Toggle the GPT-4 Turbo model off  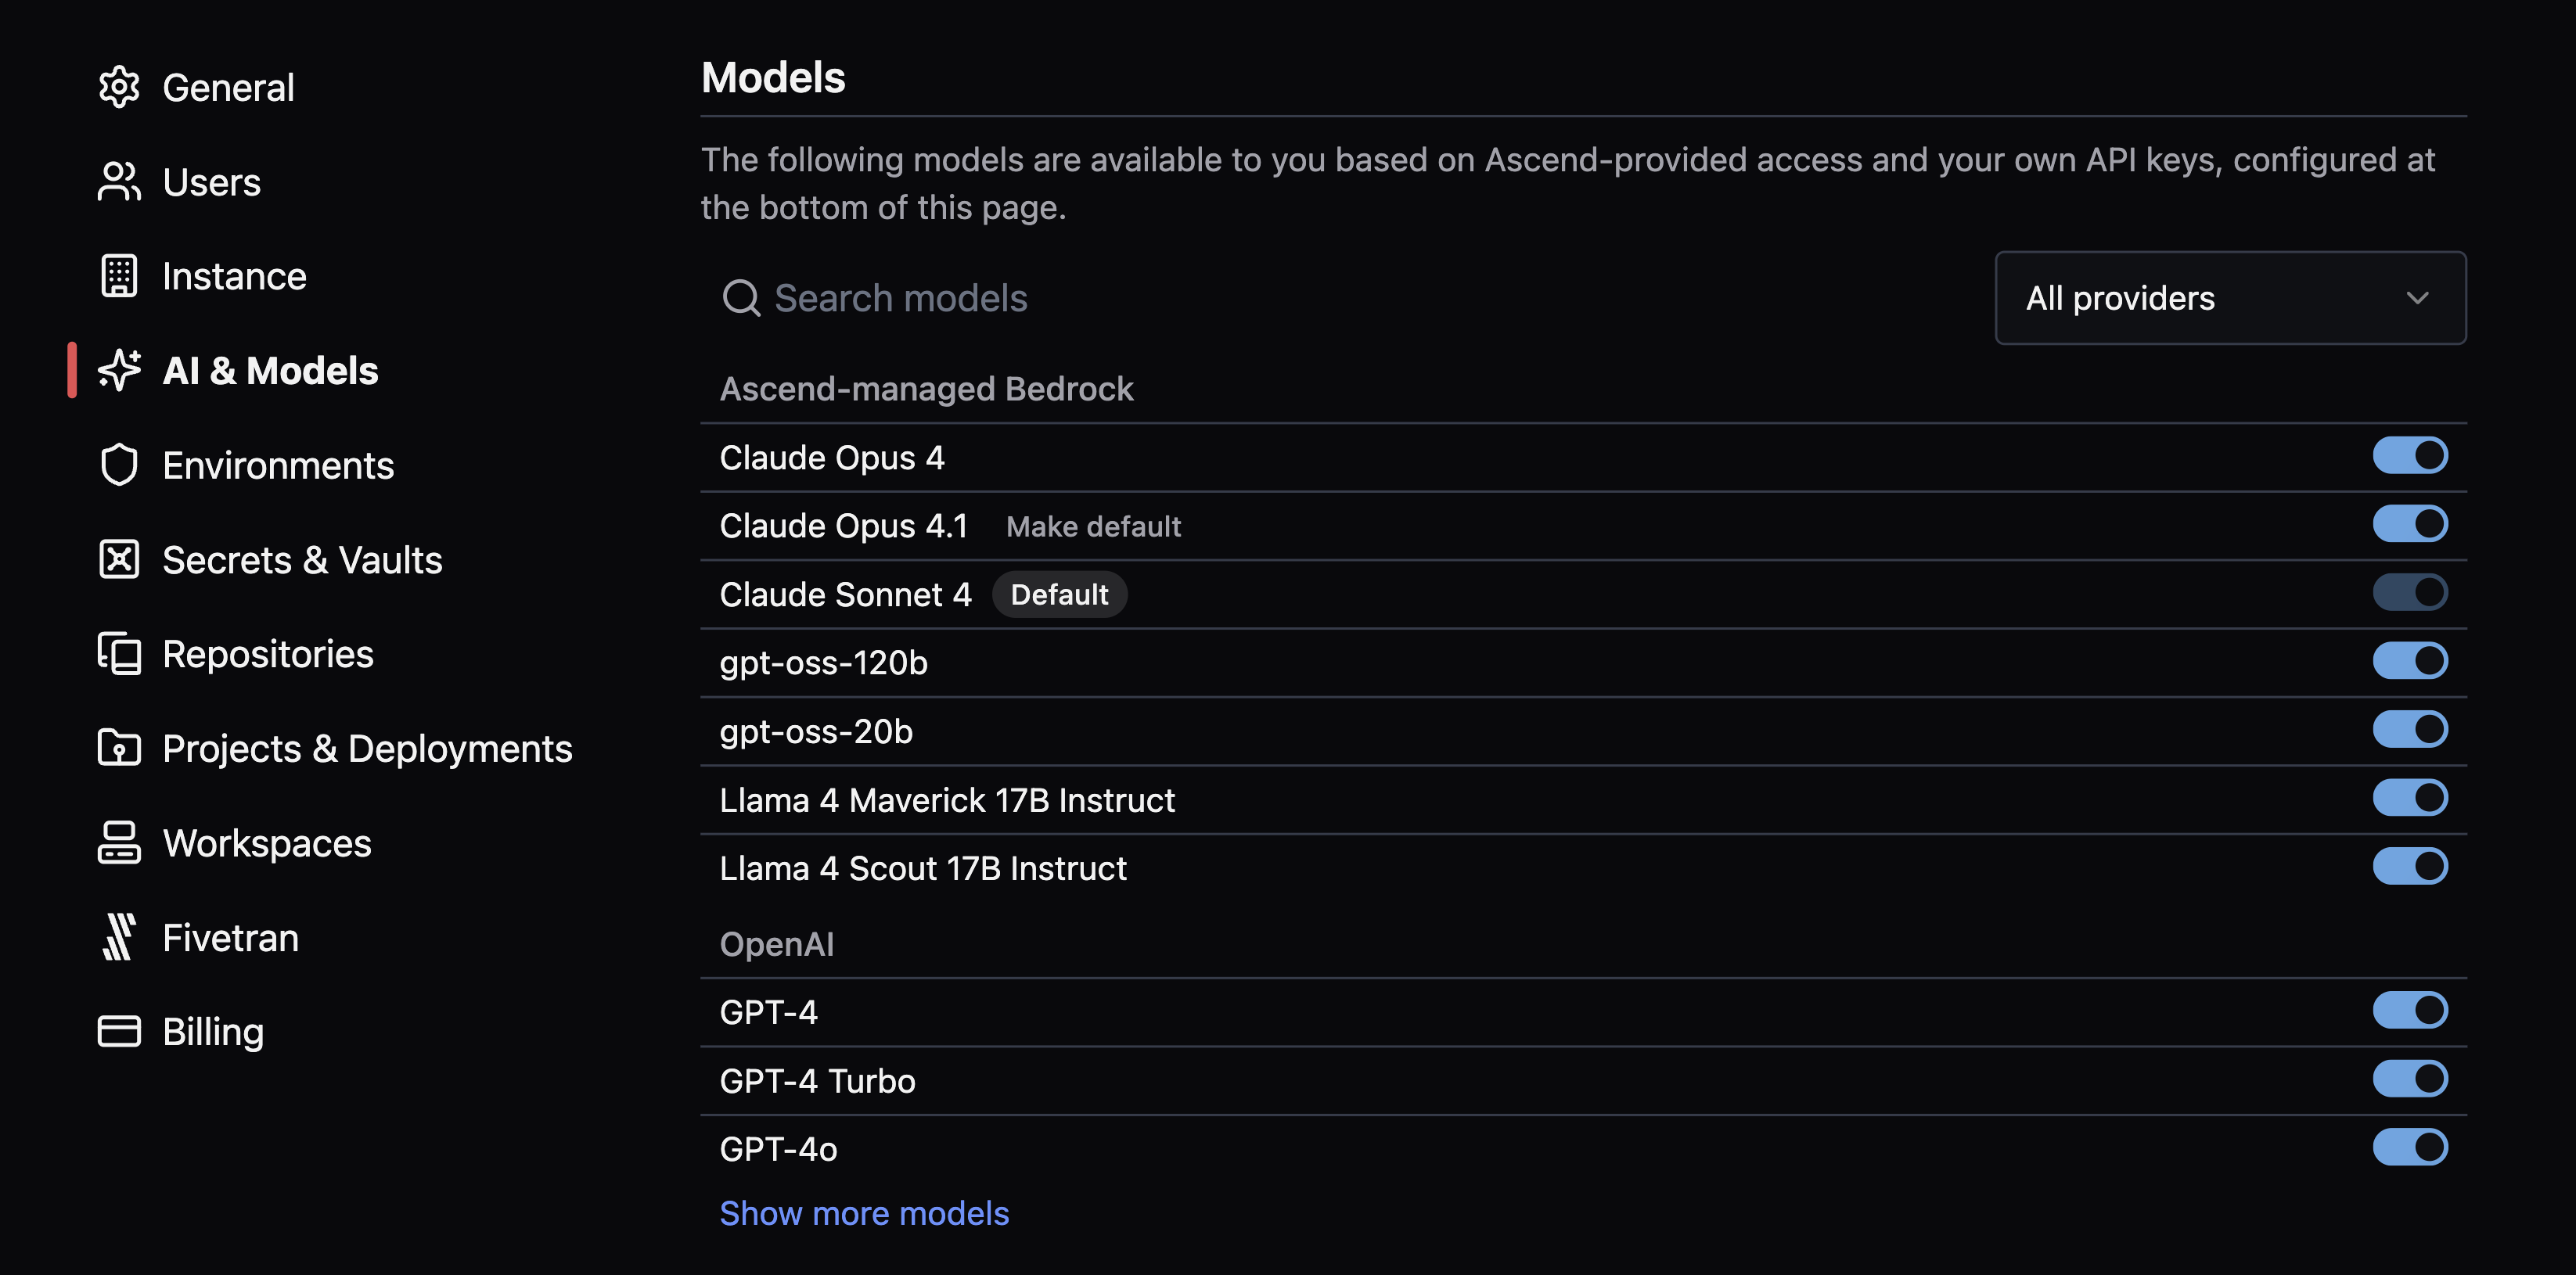(x=2409, y=1079)
